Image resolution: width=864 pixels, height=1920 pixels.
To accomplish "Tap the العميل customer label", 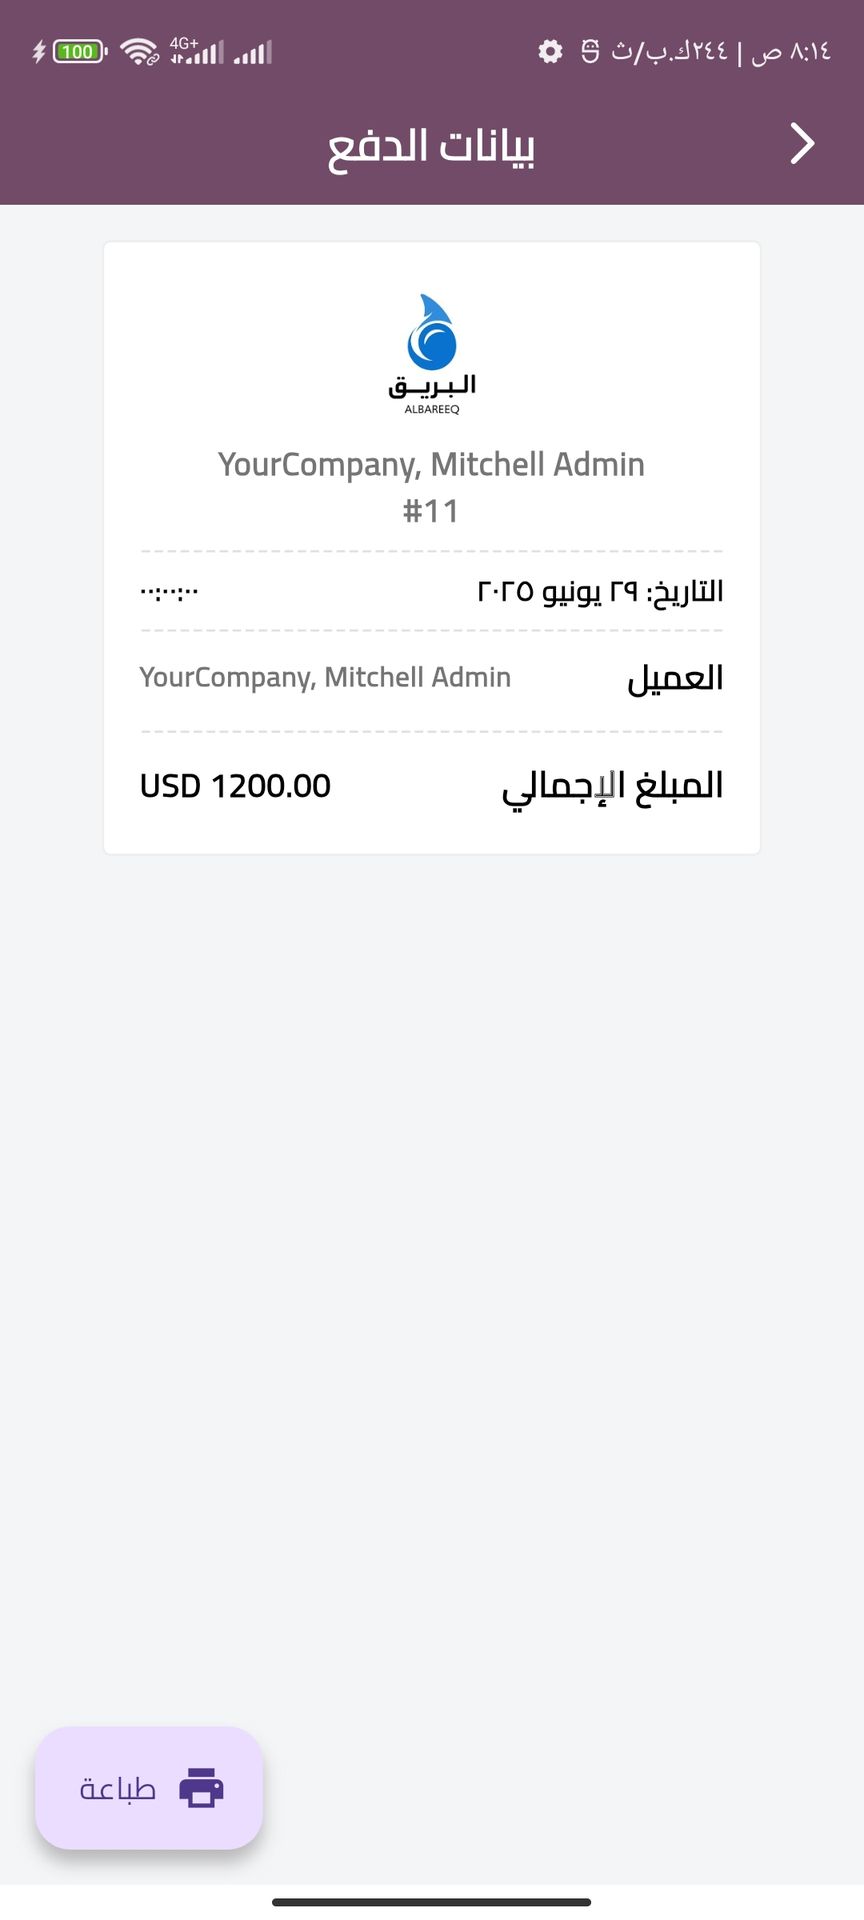I will [675, 678].
